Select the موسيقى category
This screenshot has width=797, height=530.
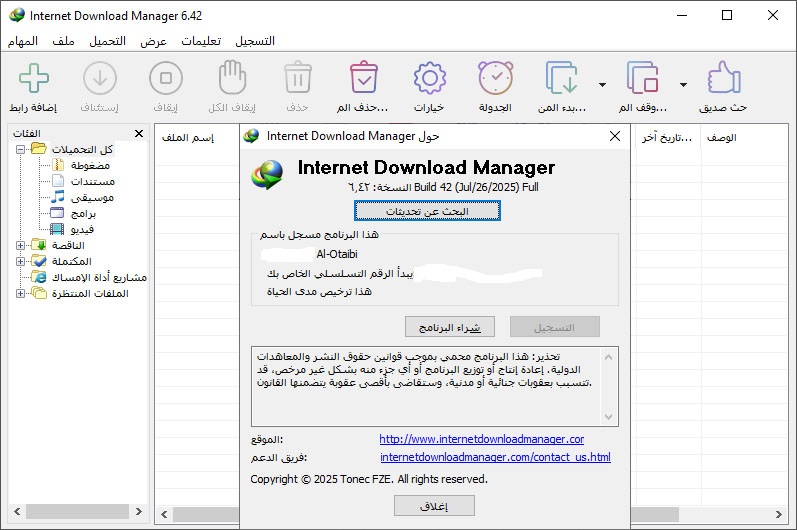(x=92, y=197)
